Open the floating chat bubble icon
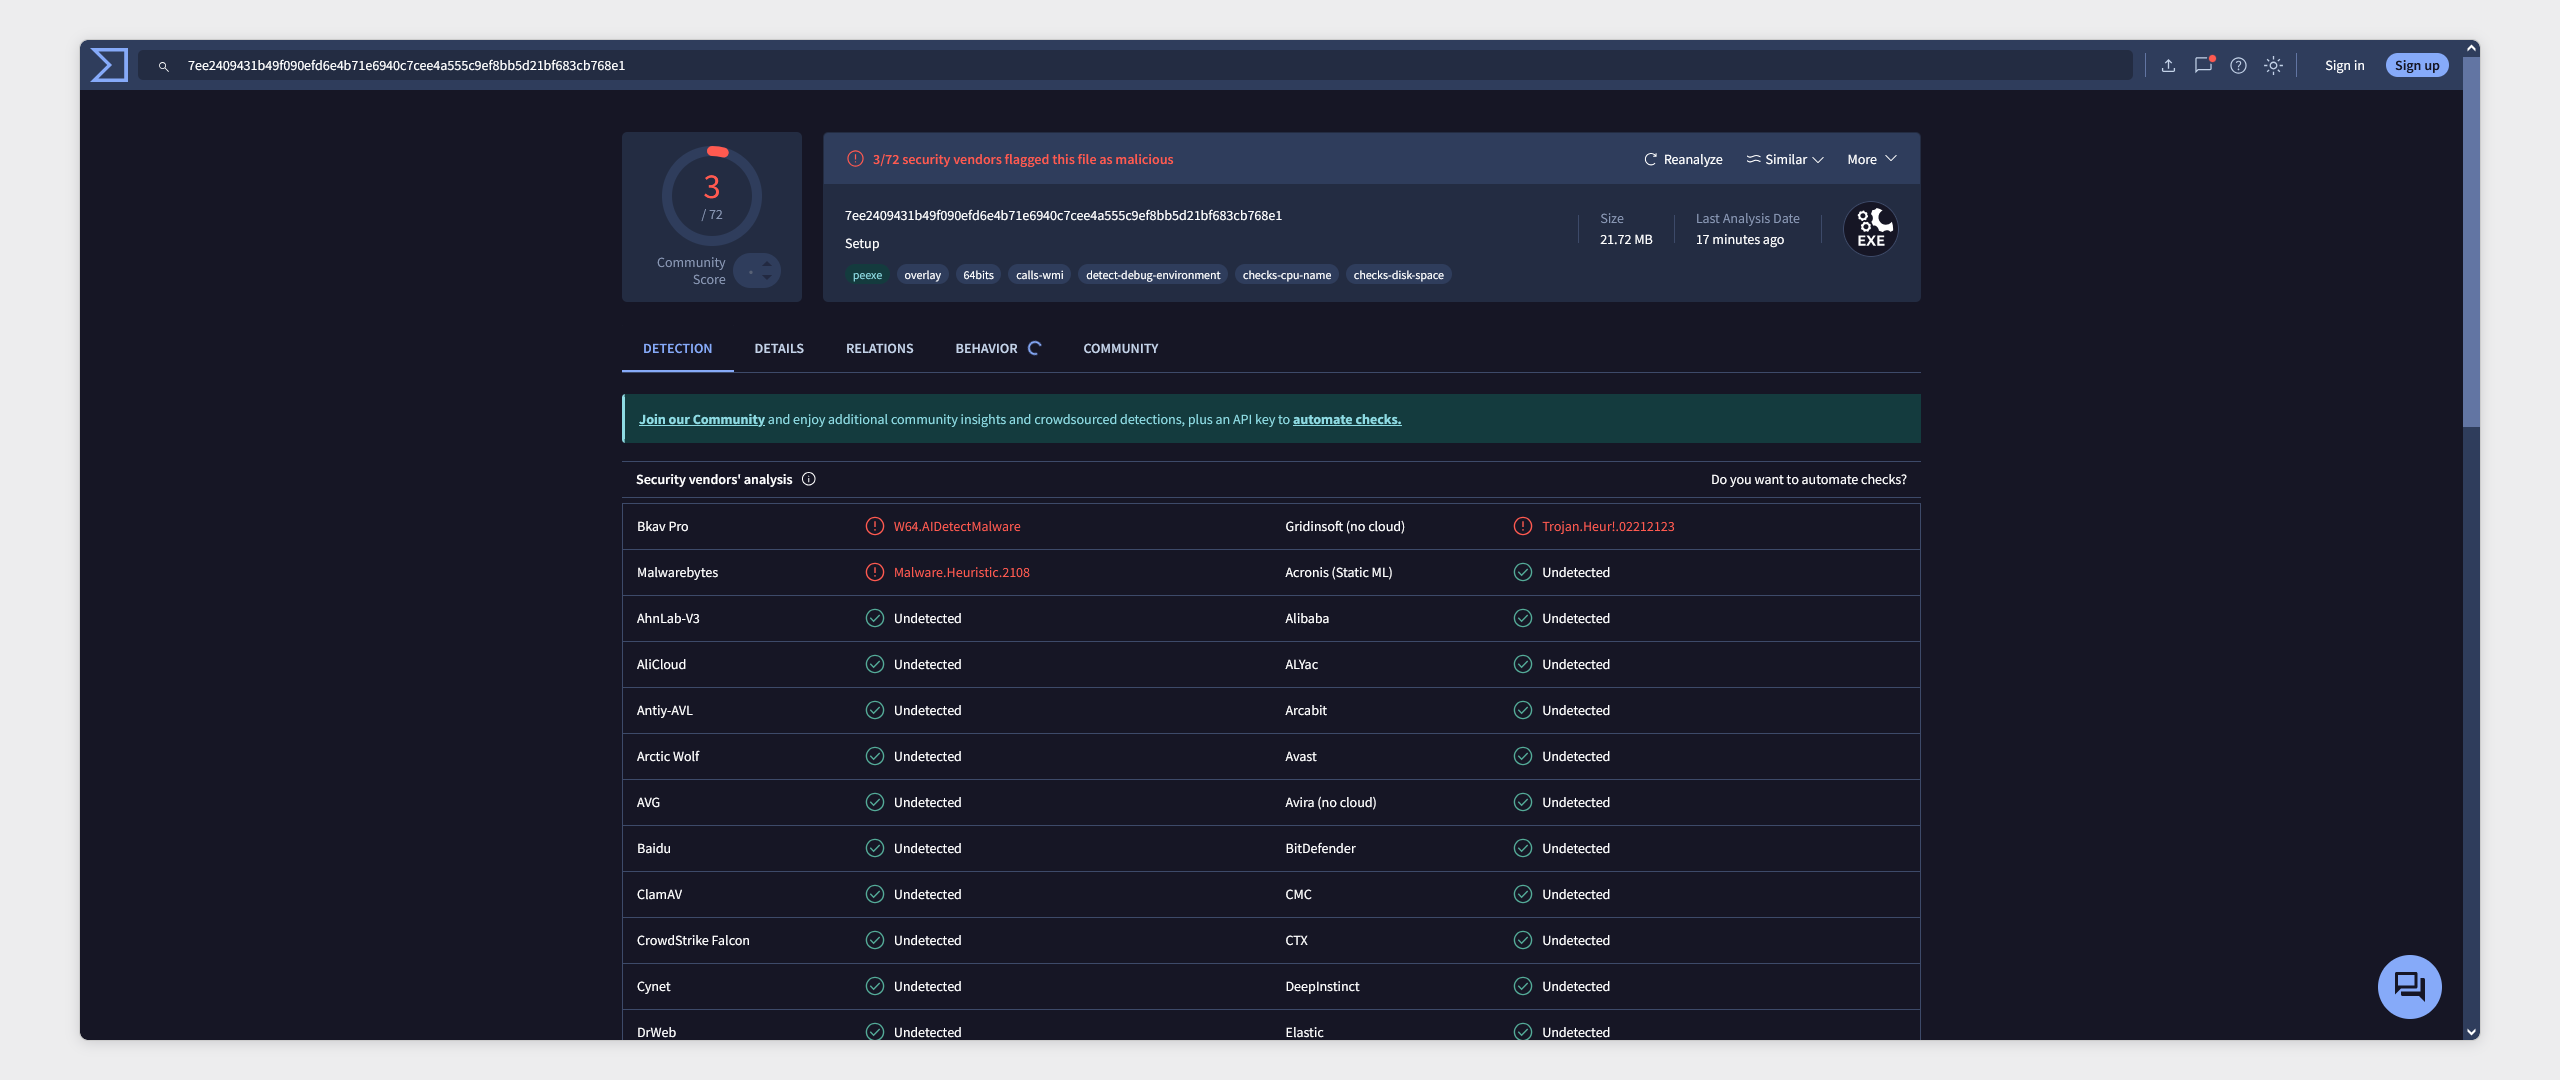This screenshot has height=1080, width=2560. click(2409, 987)
